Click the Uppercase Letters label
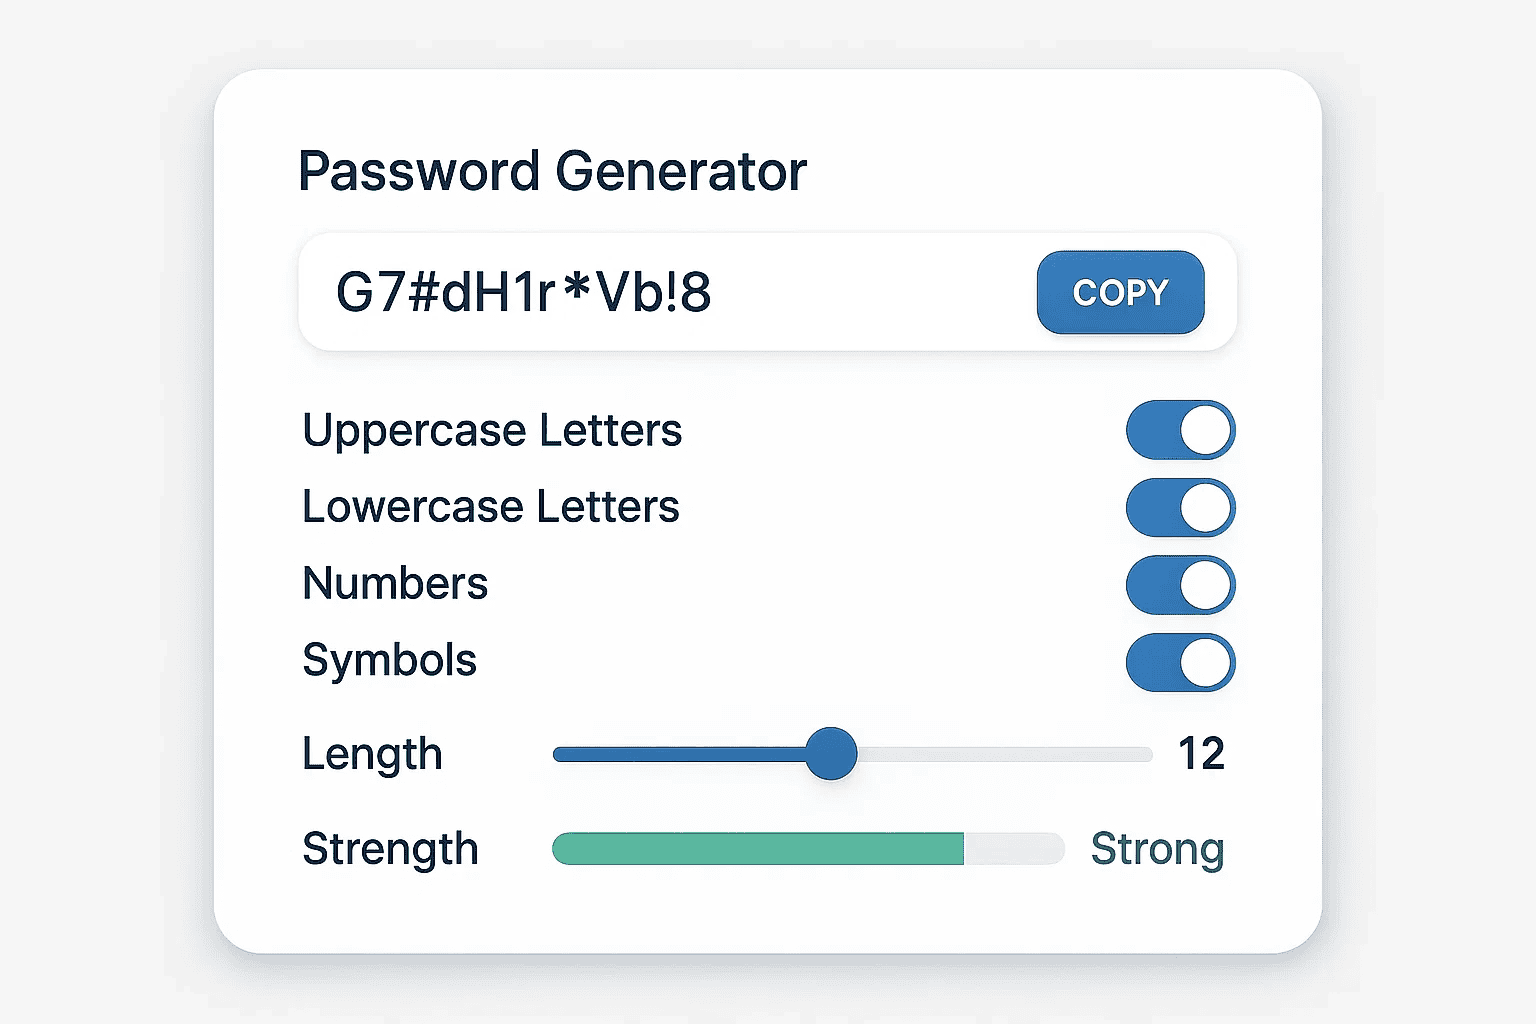The height and width of the screenshot is (1024, 1536). click(492, 431)
